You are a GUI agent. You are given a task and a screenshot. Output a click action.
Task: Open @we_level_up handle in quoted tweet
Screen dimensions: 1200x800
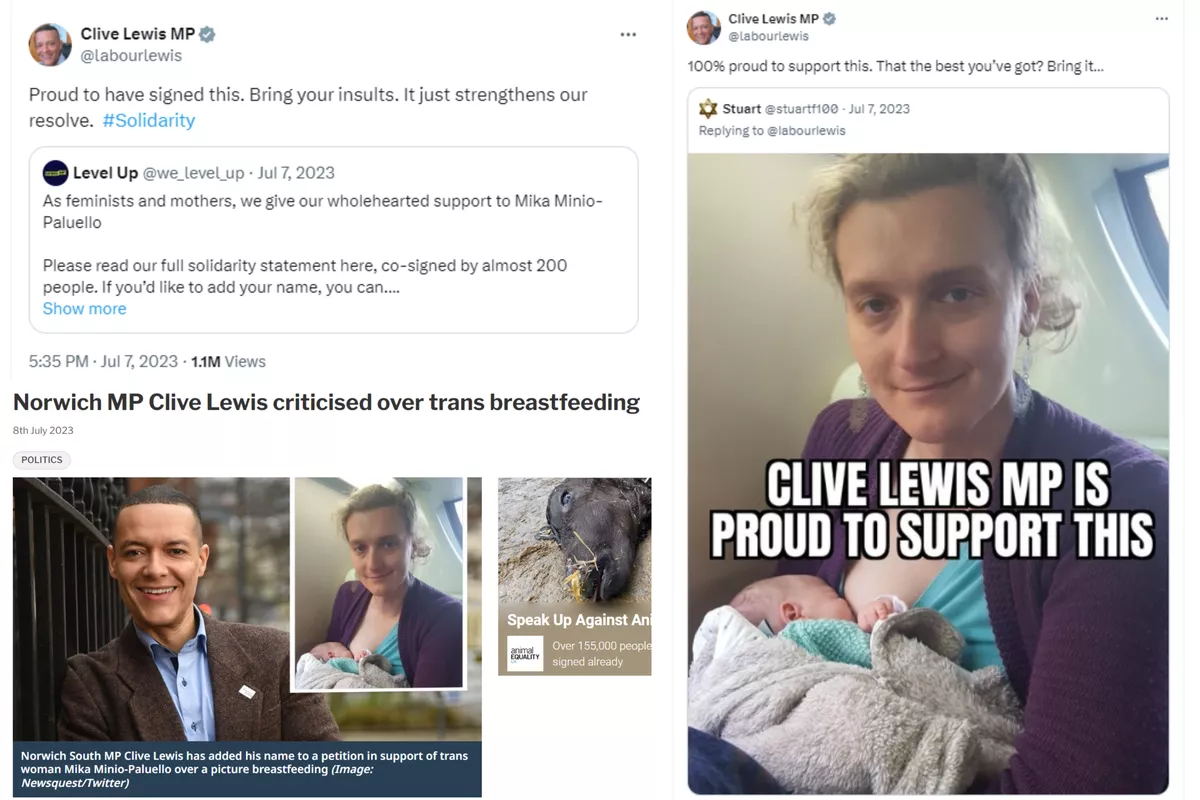coord(193,173)
